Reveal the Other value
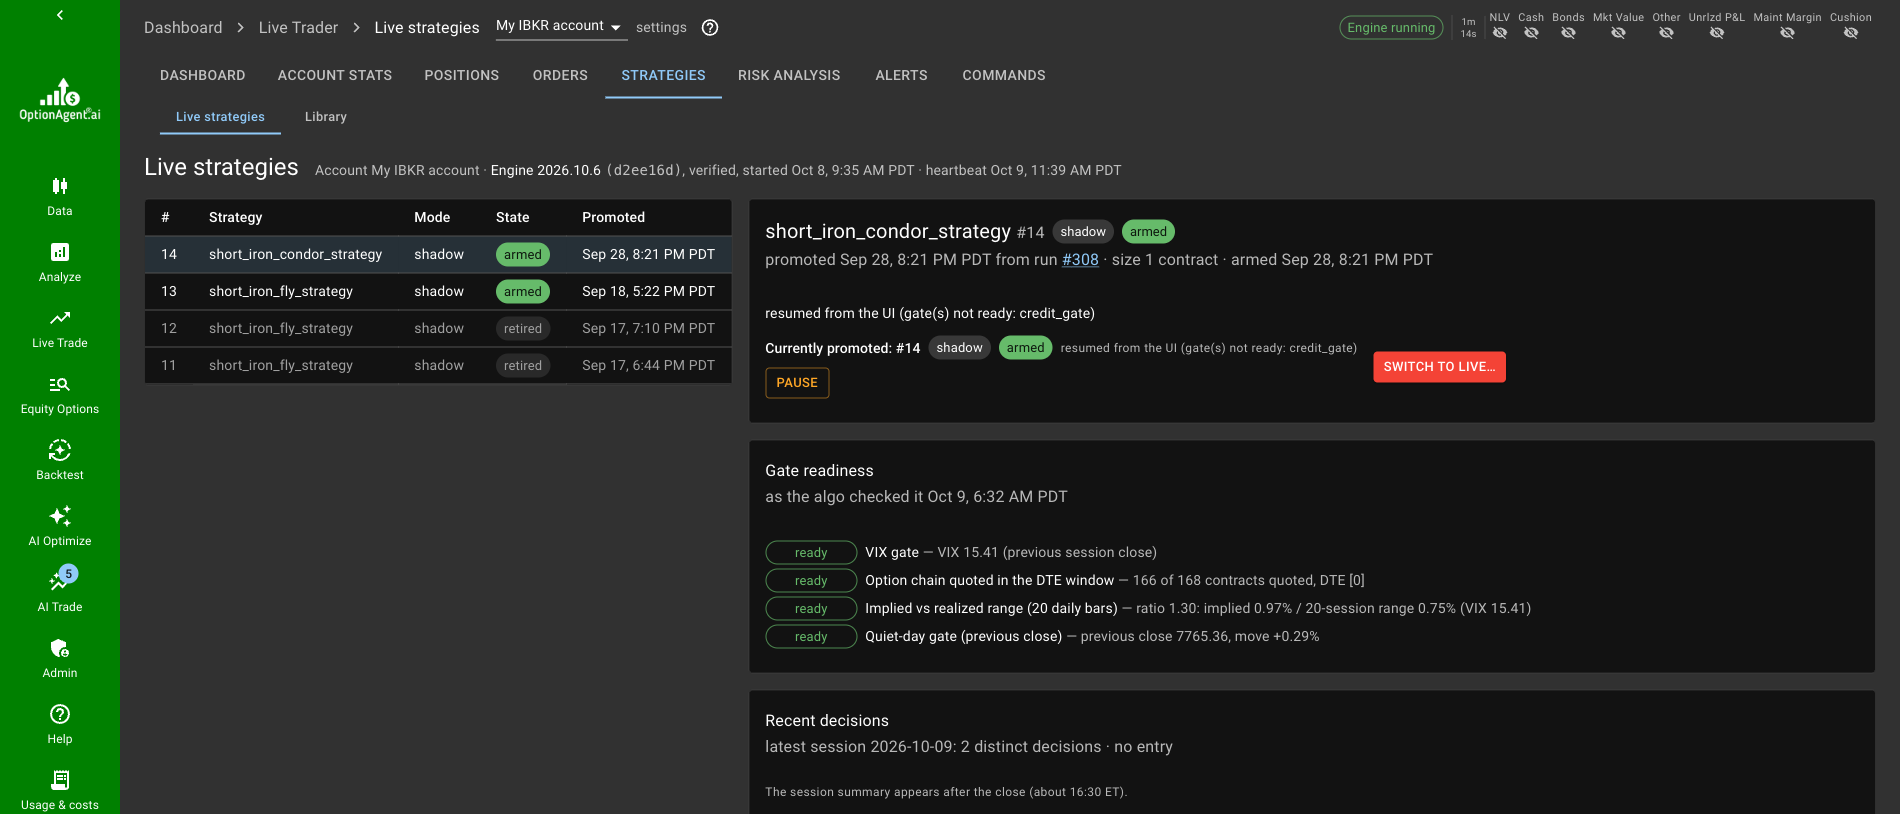This screenshot has height=814, width=1900. point(1666,33)
